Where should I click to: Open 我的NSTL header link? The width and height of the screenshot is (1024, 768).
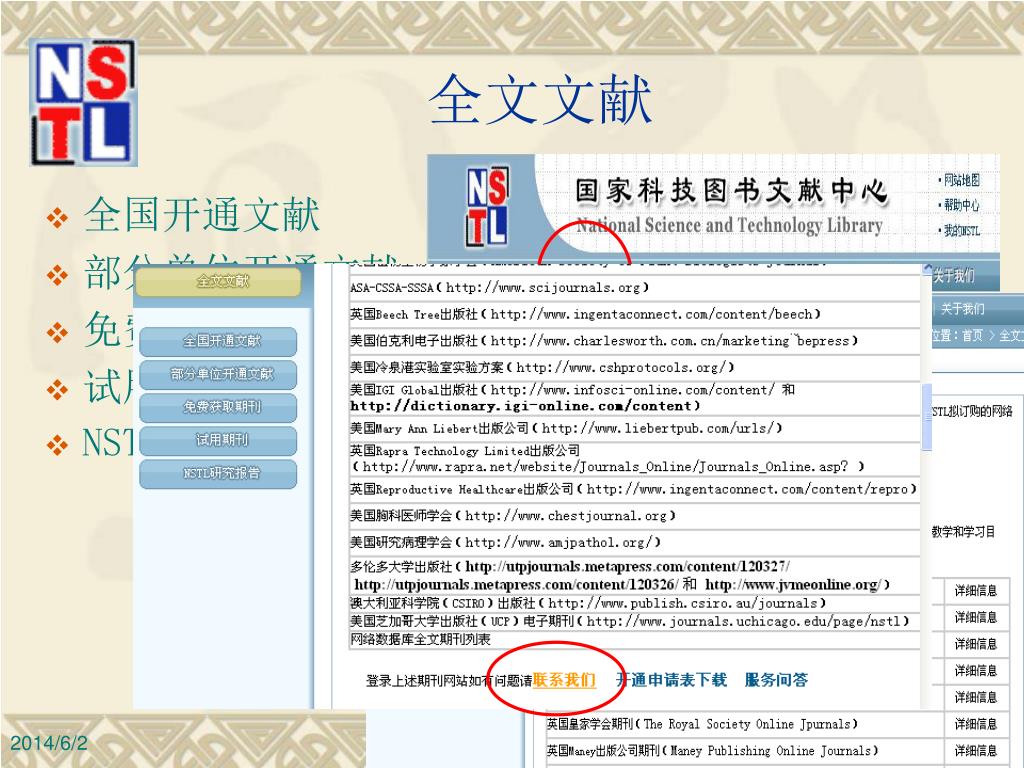pos(961,230)
